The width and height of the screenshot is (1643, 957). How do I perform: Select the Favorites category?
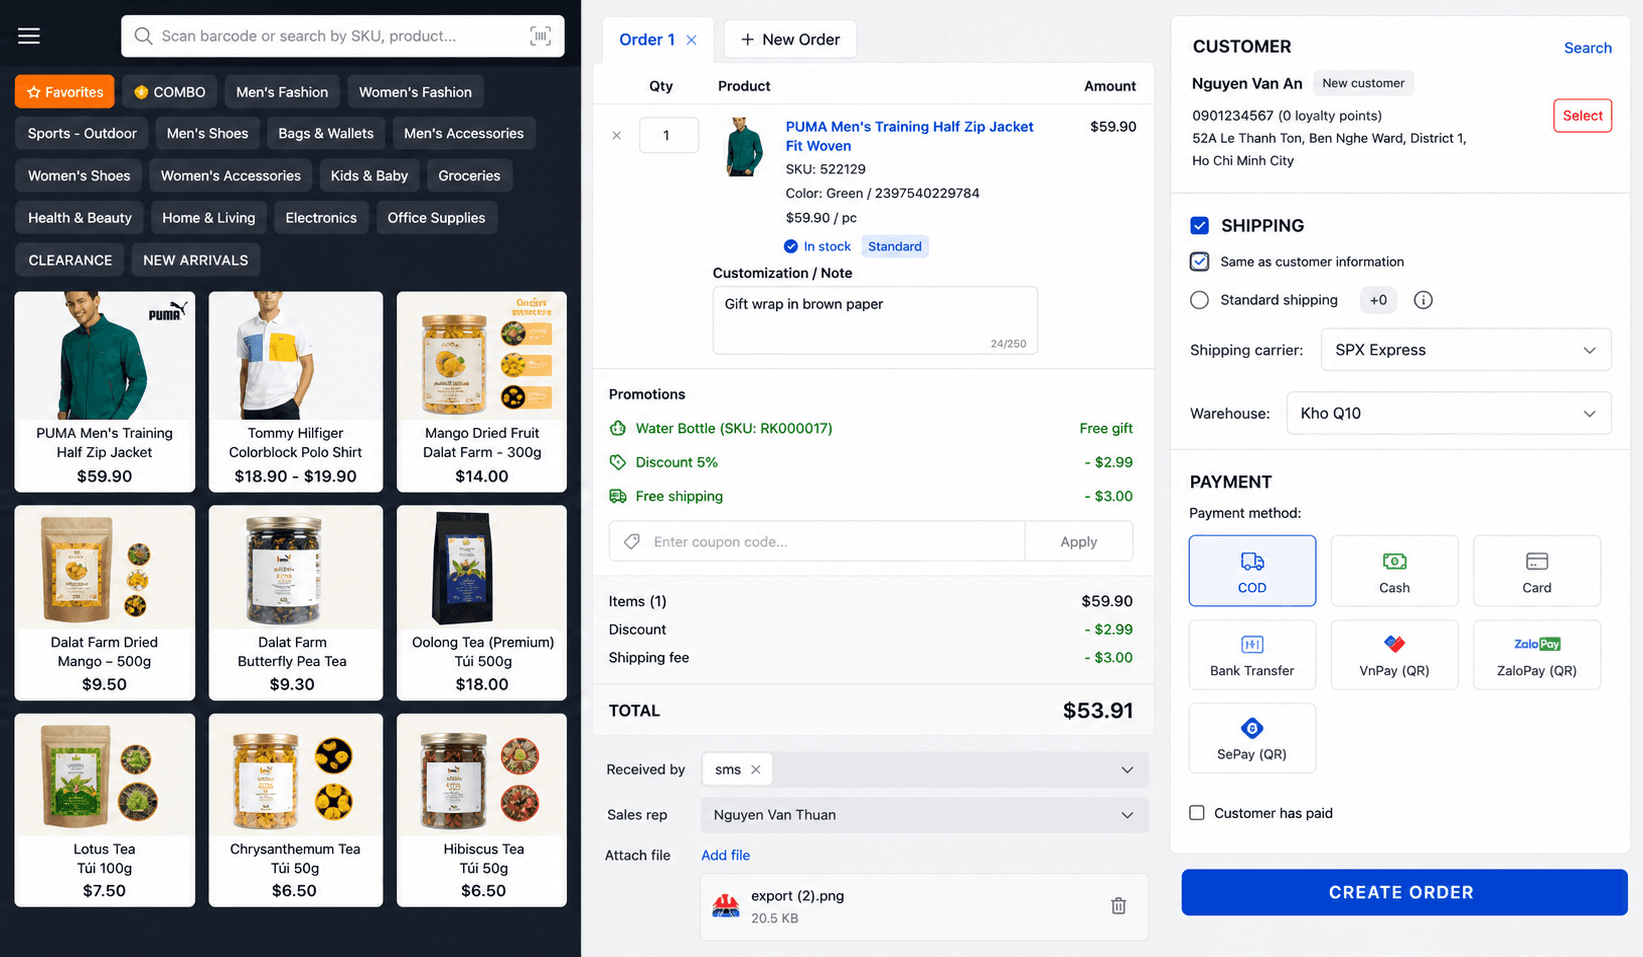click(x=65, y=92)
